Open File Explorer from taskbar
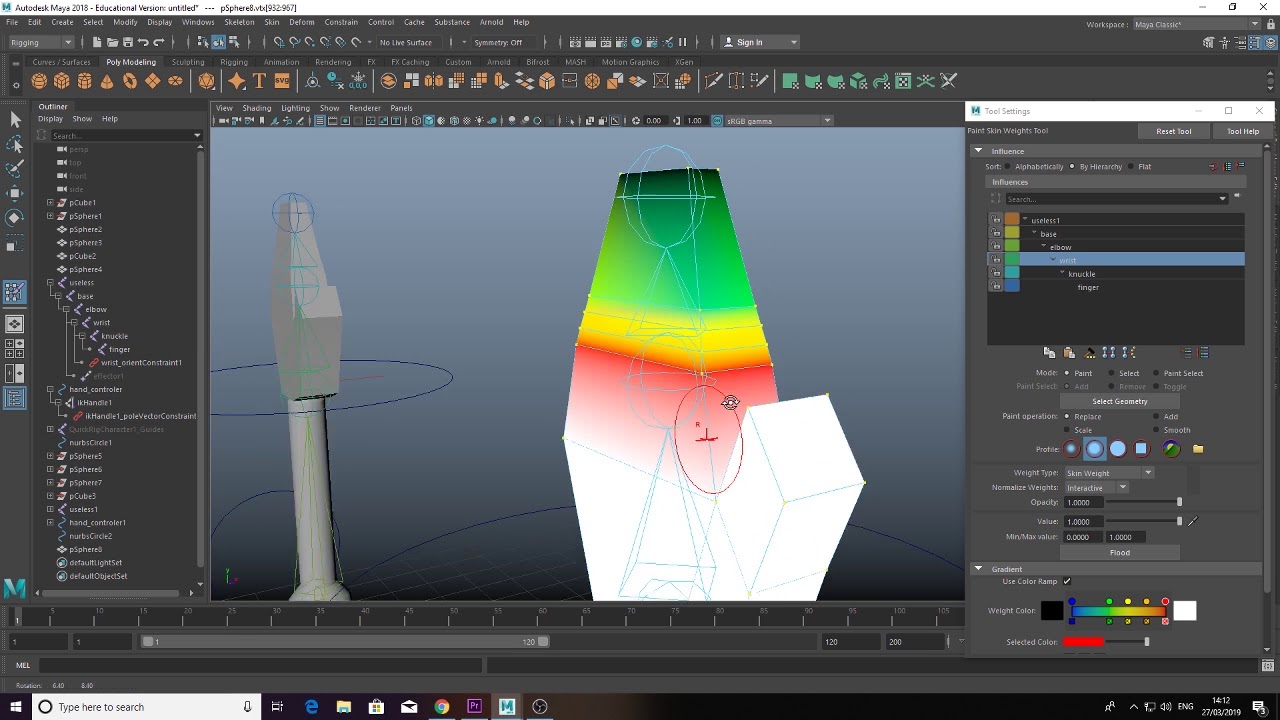1280x720 pixels. coord(344,707)
